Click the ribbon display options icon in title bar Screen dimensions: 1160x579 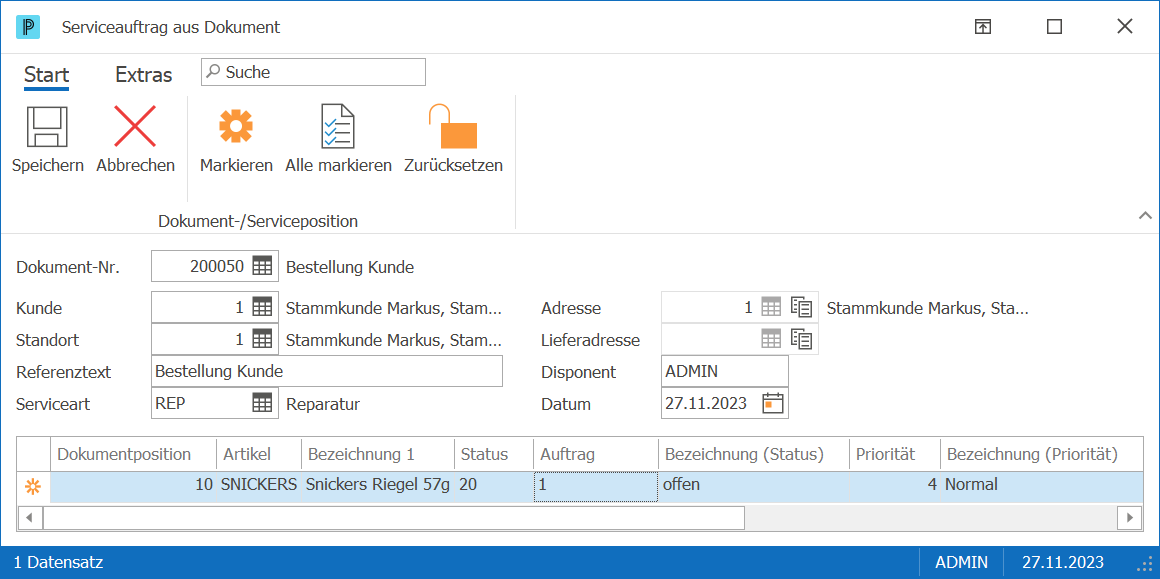pyautogui.click(x=982, y=27)
